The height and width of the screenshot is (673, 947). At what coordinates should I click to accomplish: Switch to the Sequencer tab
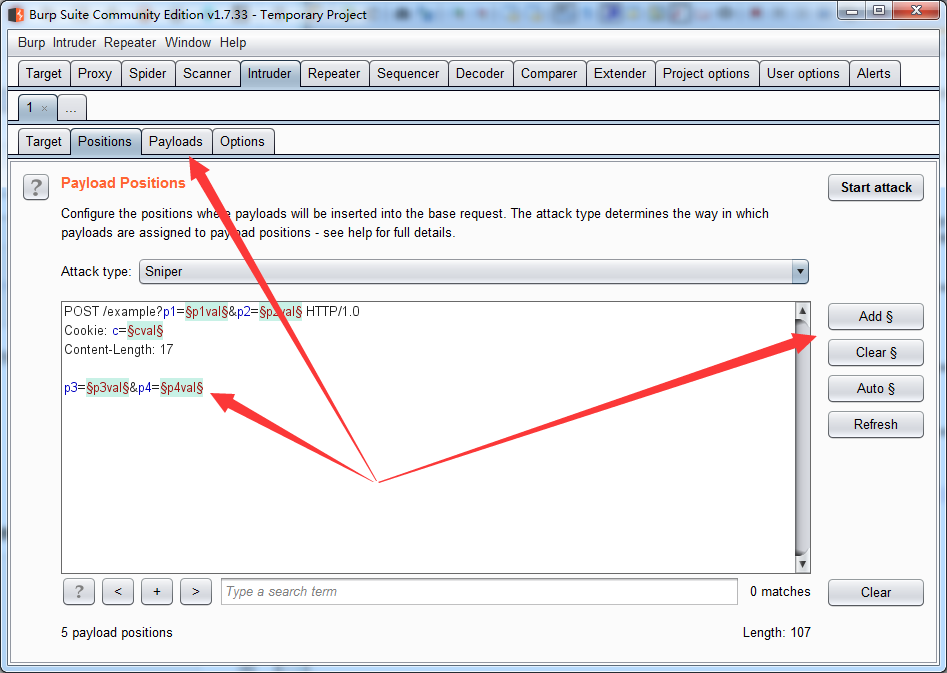tap(408, 74)
